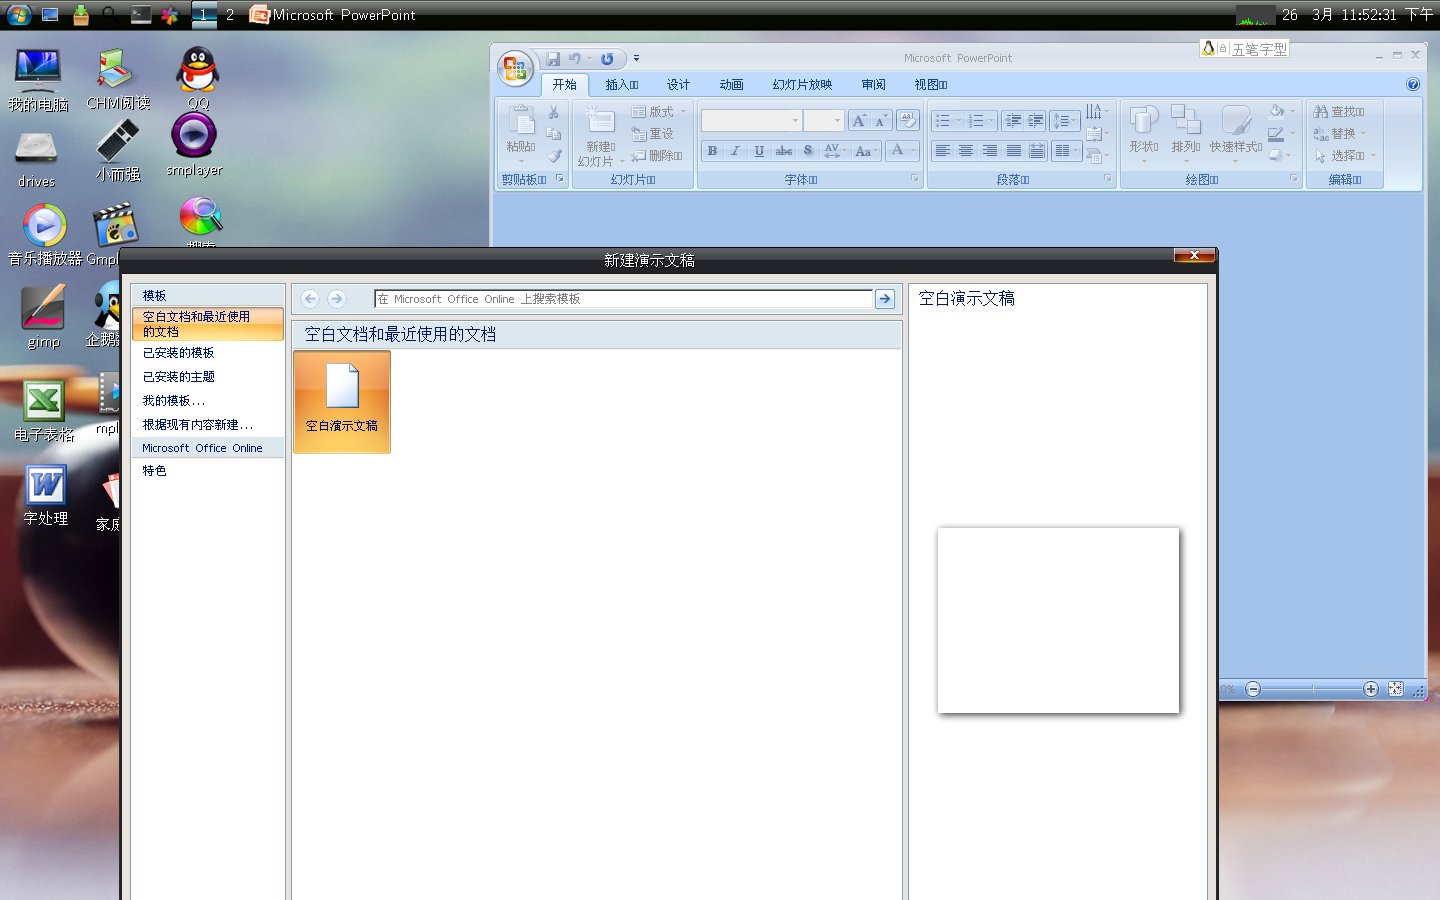Open the 形状 shapes gallery dropdown
Screen dimensions: 1440x900
(x=1144, y=133)
